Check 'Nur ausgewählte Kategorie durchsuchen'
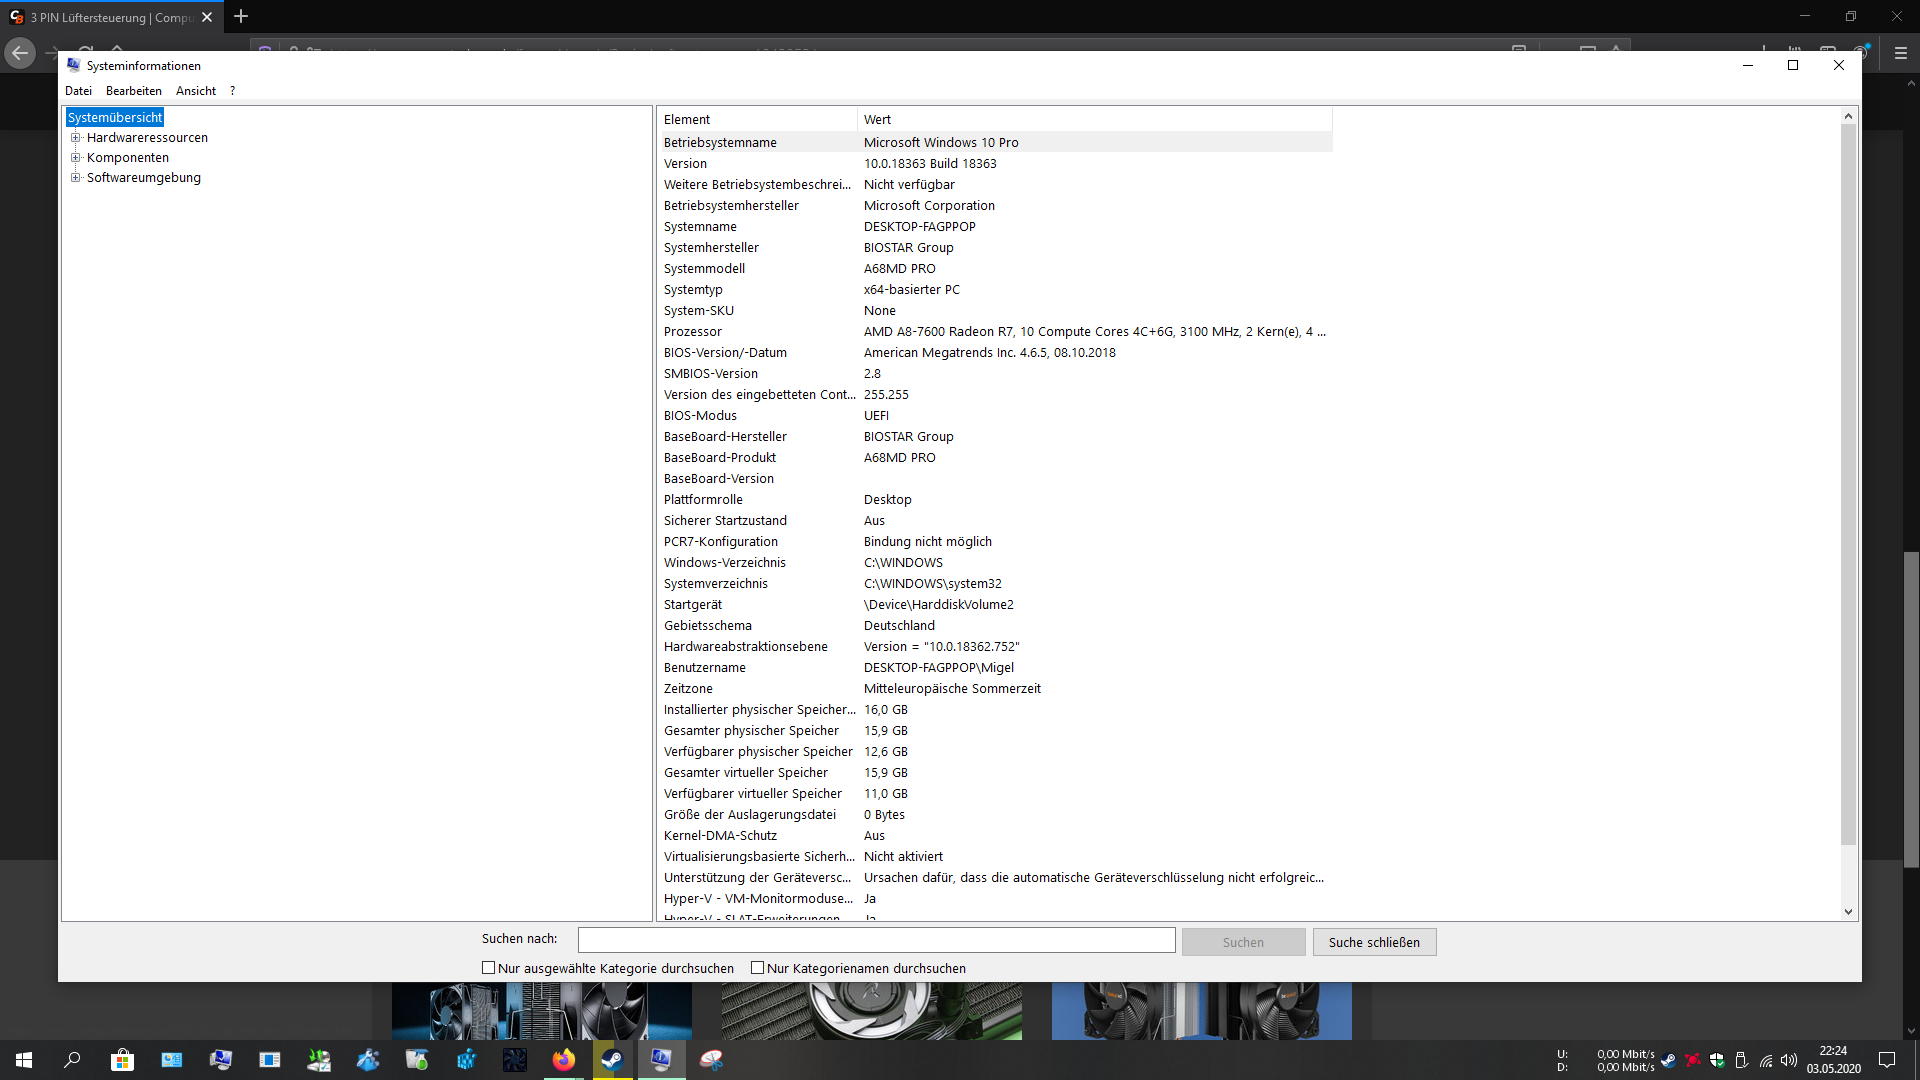 pos(489,968)
